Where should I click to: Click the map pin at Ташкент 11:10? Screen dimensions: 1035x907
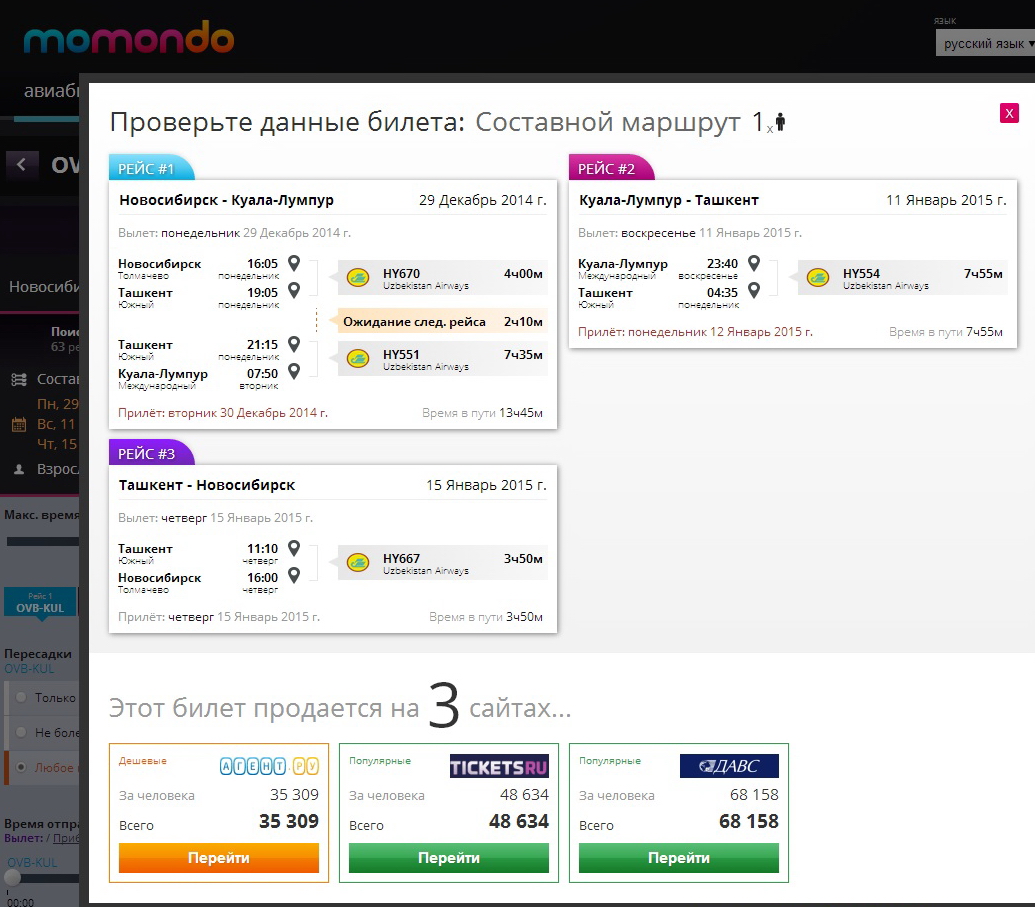tap(294, 548)
